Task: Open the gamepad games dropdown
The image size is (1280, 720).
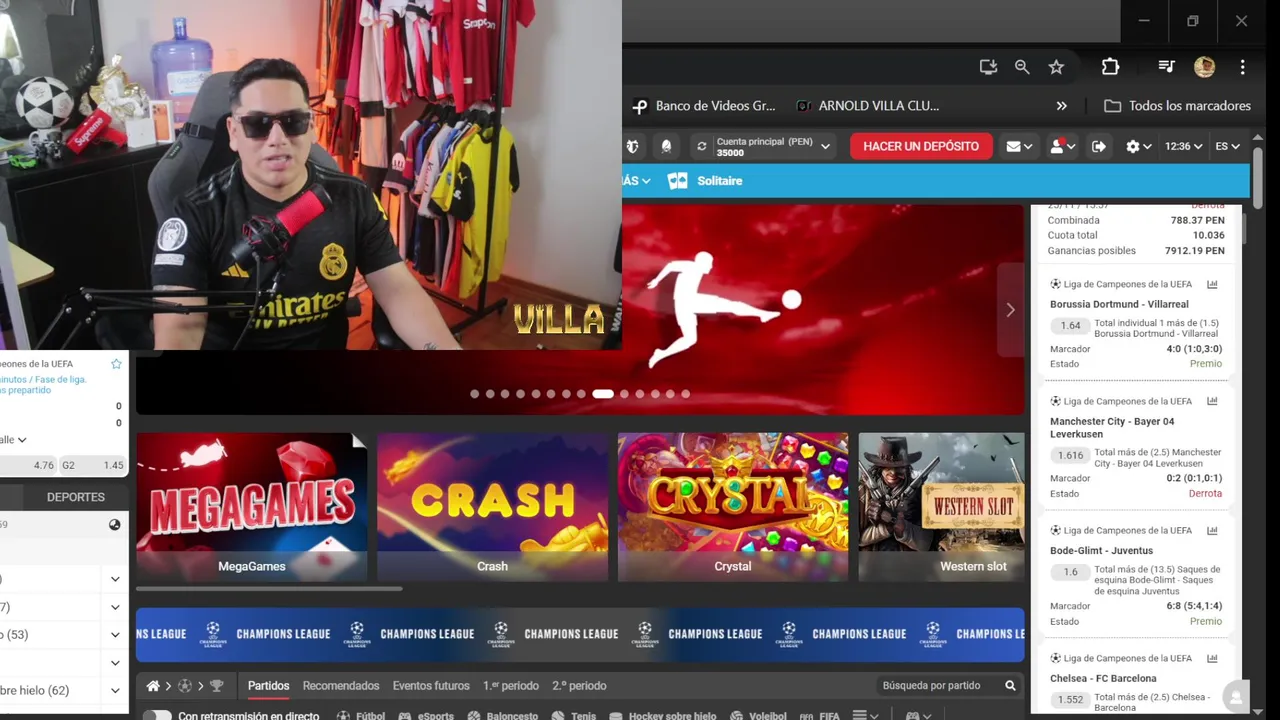Action: pos(918,716)
